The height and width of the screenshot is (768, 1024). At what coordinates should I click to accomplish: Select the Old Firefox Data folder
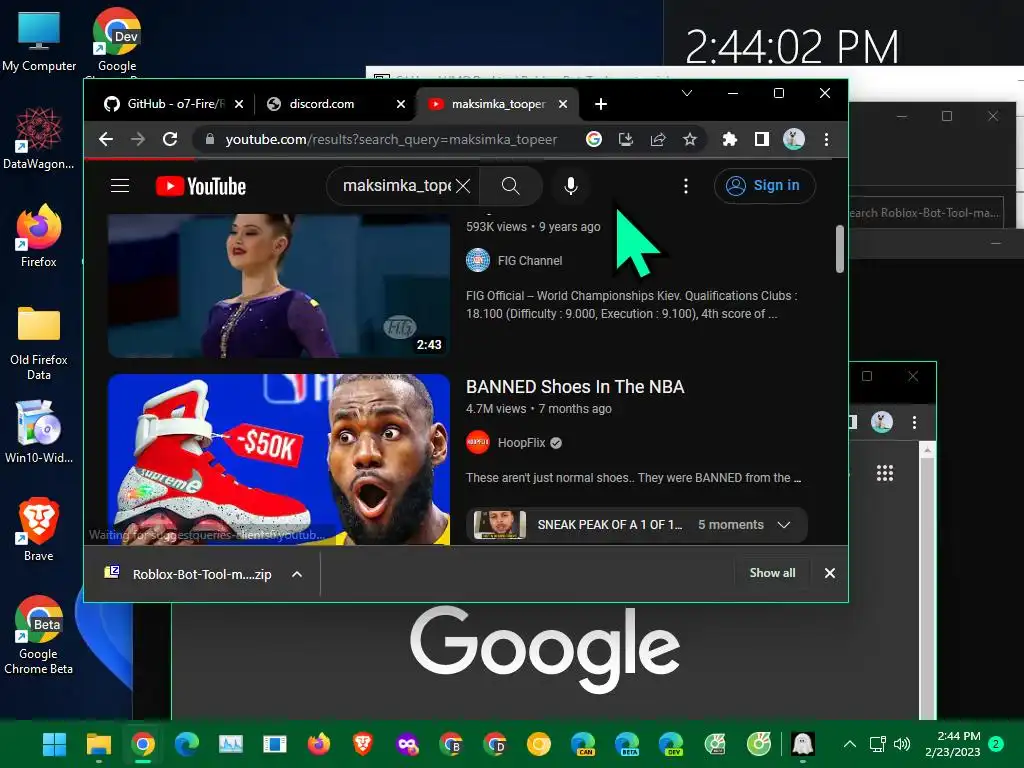[x=39, y=344]
